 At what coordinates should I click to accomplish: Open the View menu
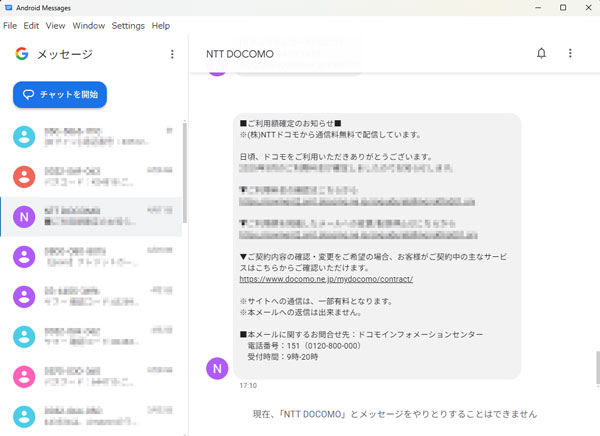[x=55, y=26]
